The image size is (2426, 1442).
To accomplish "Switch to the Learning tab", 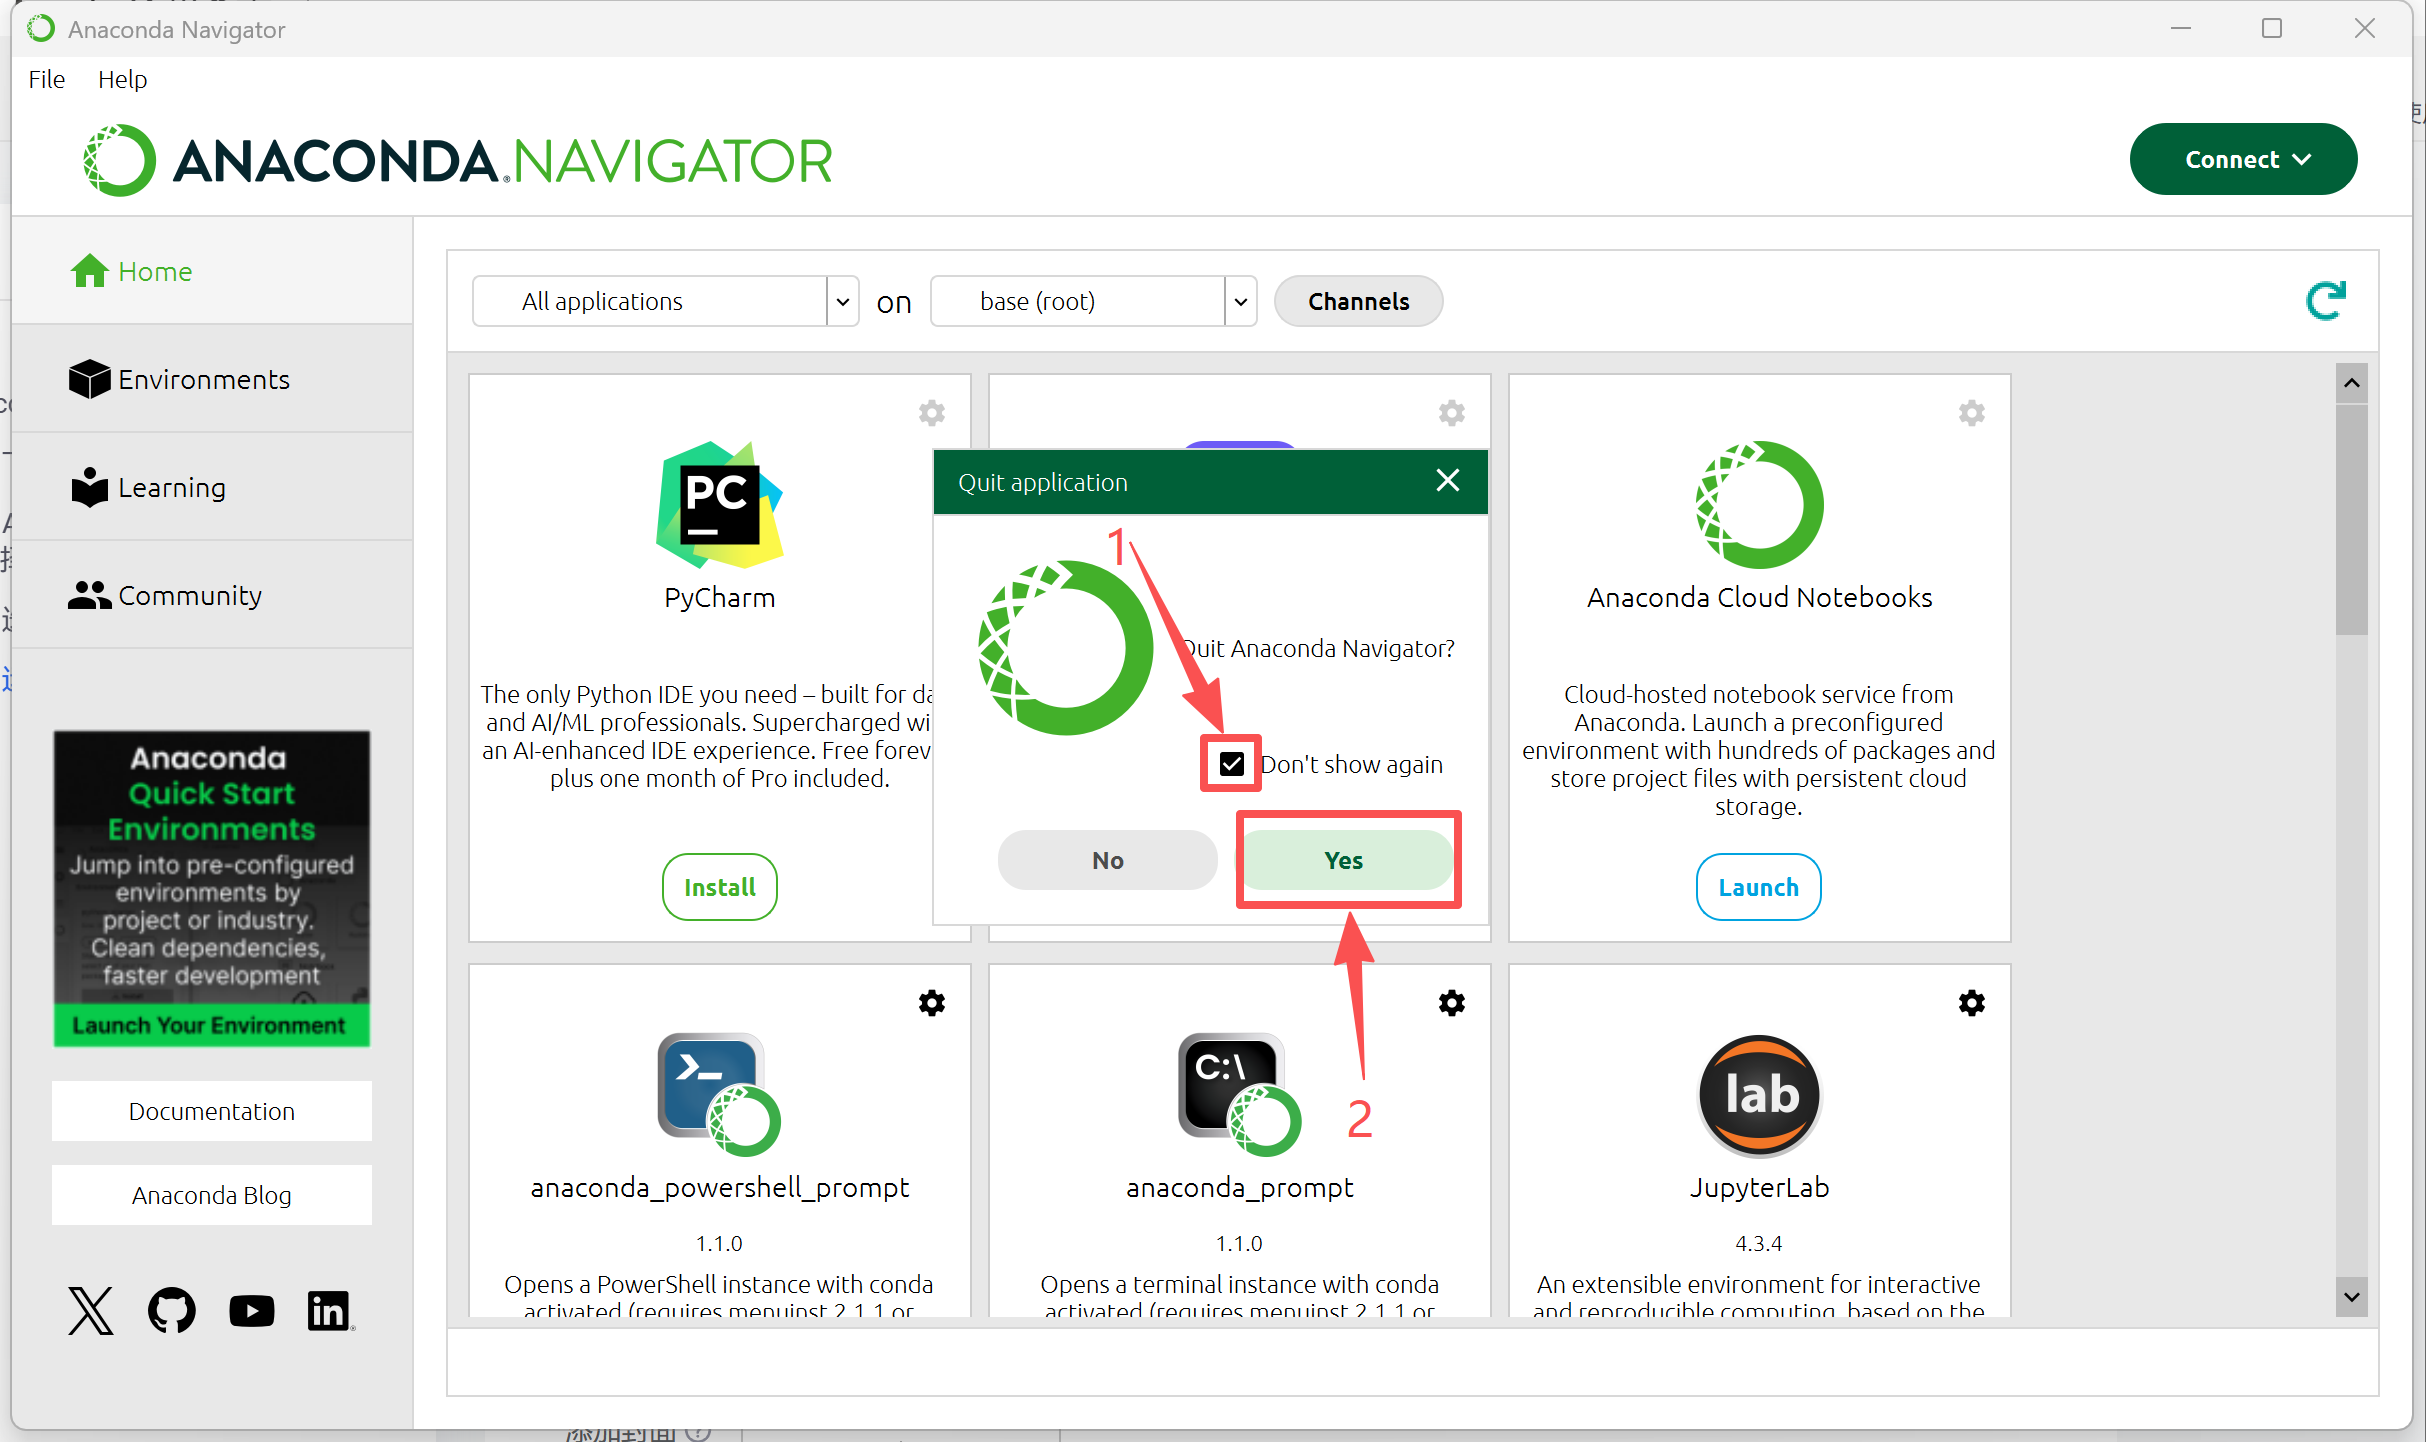I will coord(212,487).
